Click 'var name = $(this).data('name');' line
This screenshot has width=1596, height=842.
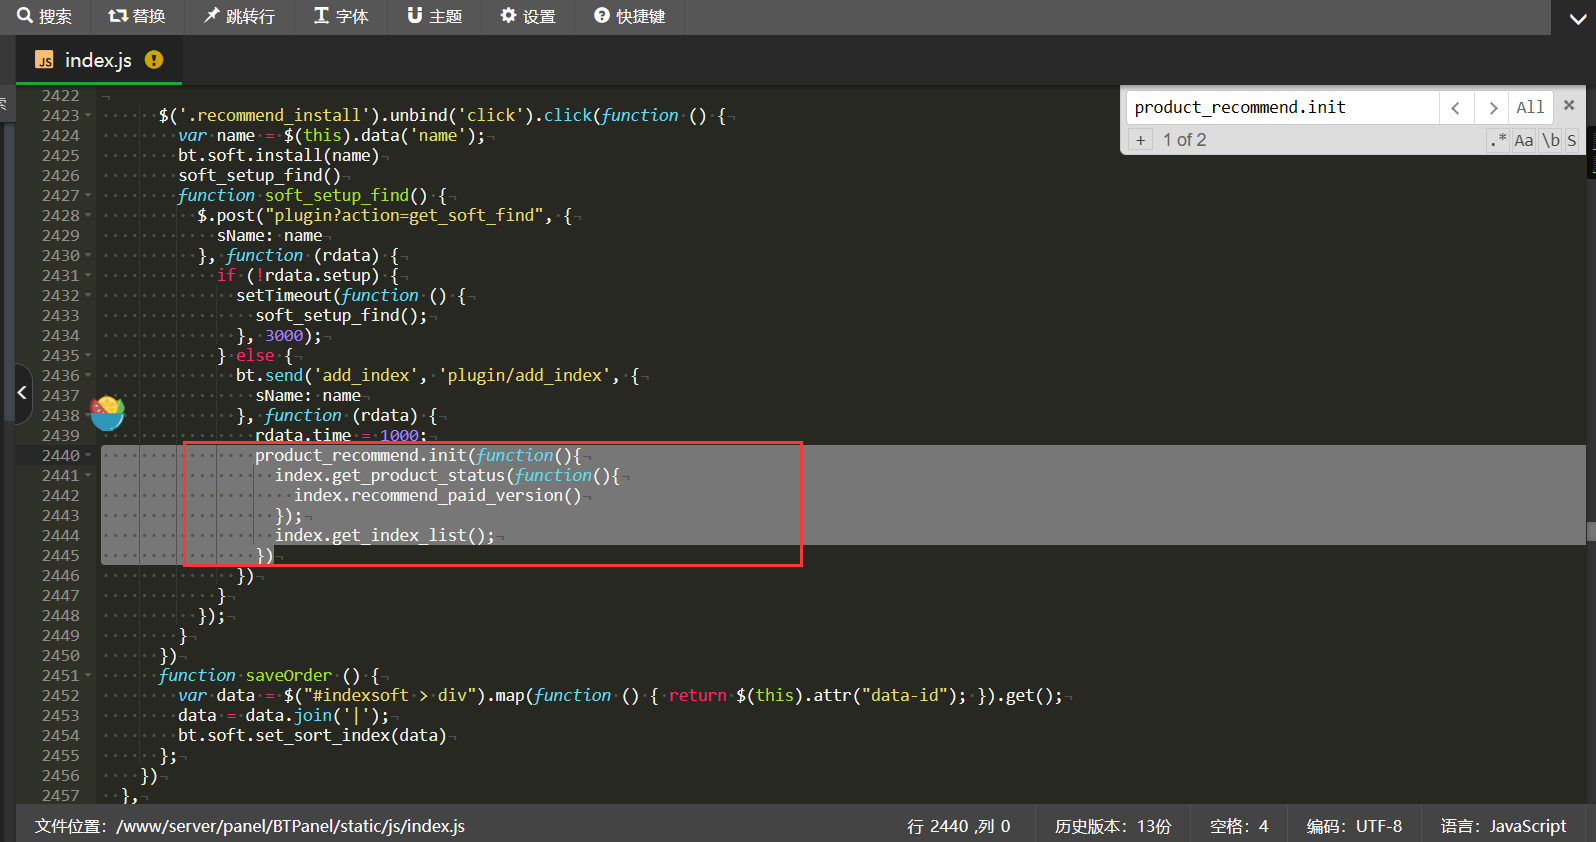tap(331, 136)
